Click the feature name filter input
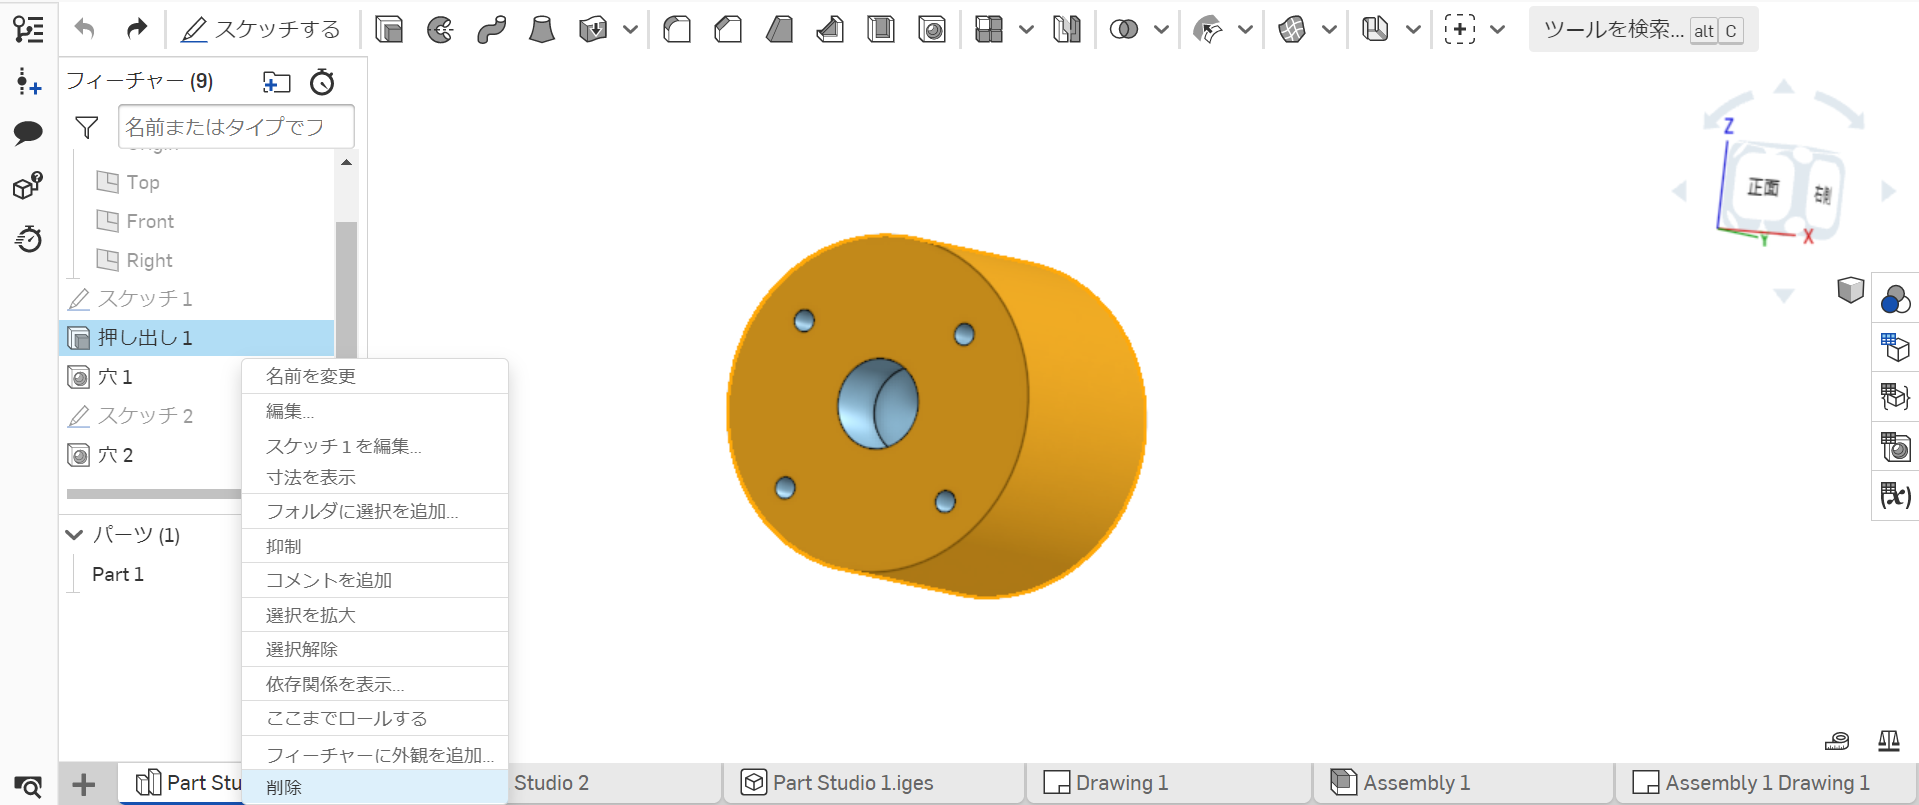This screenshot has width=1919, height=805. pos(236,127)
